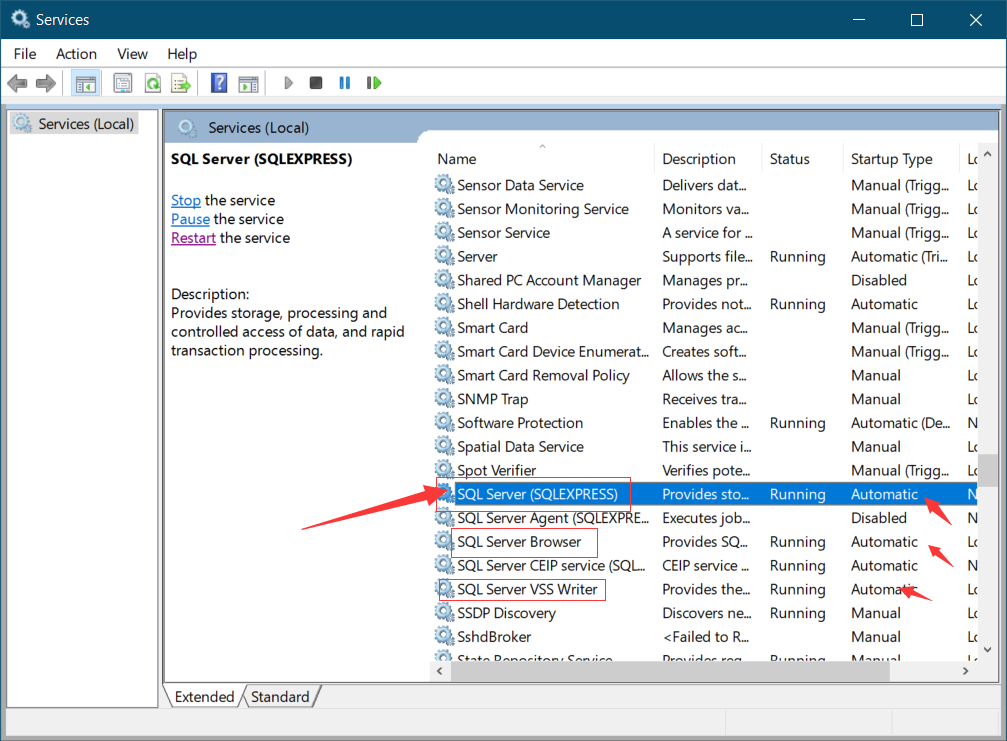This screenshot has height=741, width=1007.
Task: Click the Refresh toolbar icon
Action: coord(152,82)
